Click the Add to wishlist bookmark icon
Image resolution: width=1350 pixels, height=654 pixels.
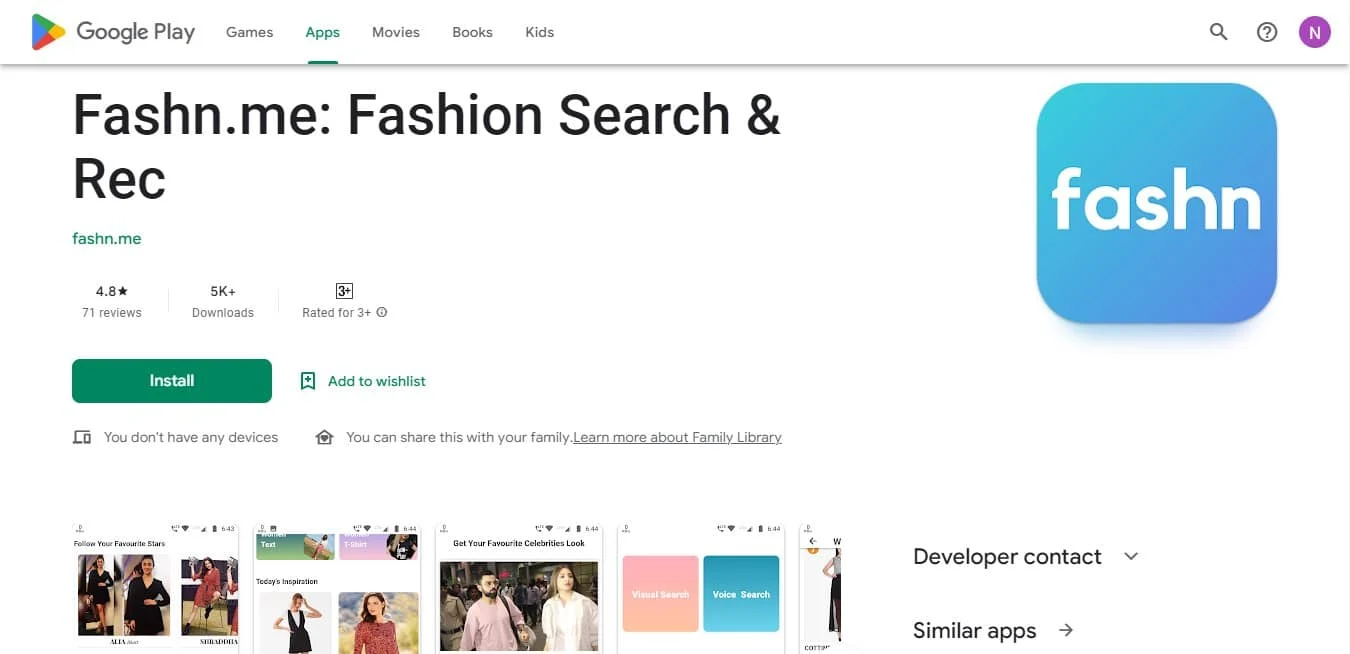(x=308, y=381)
